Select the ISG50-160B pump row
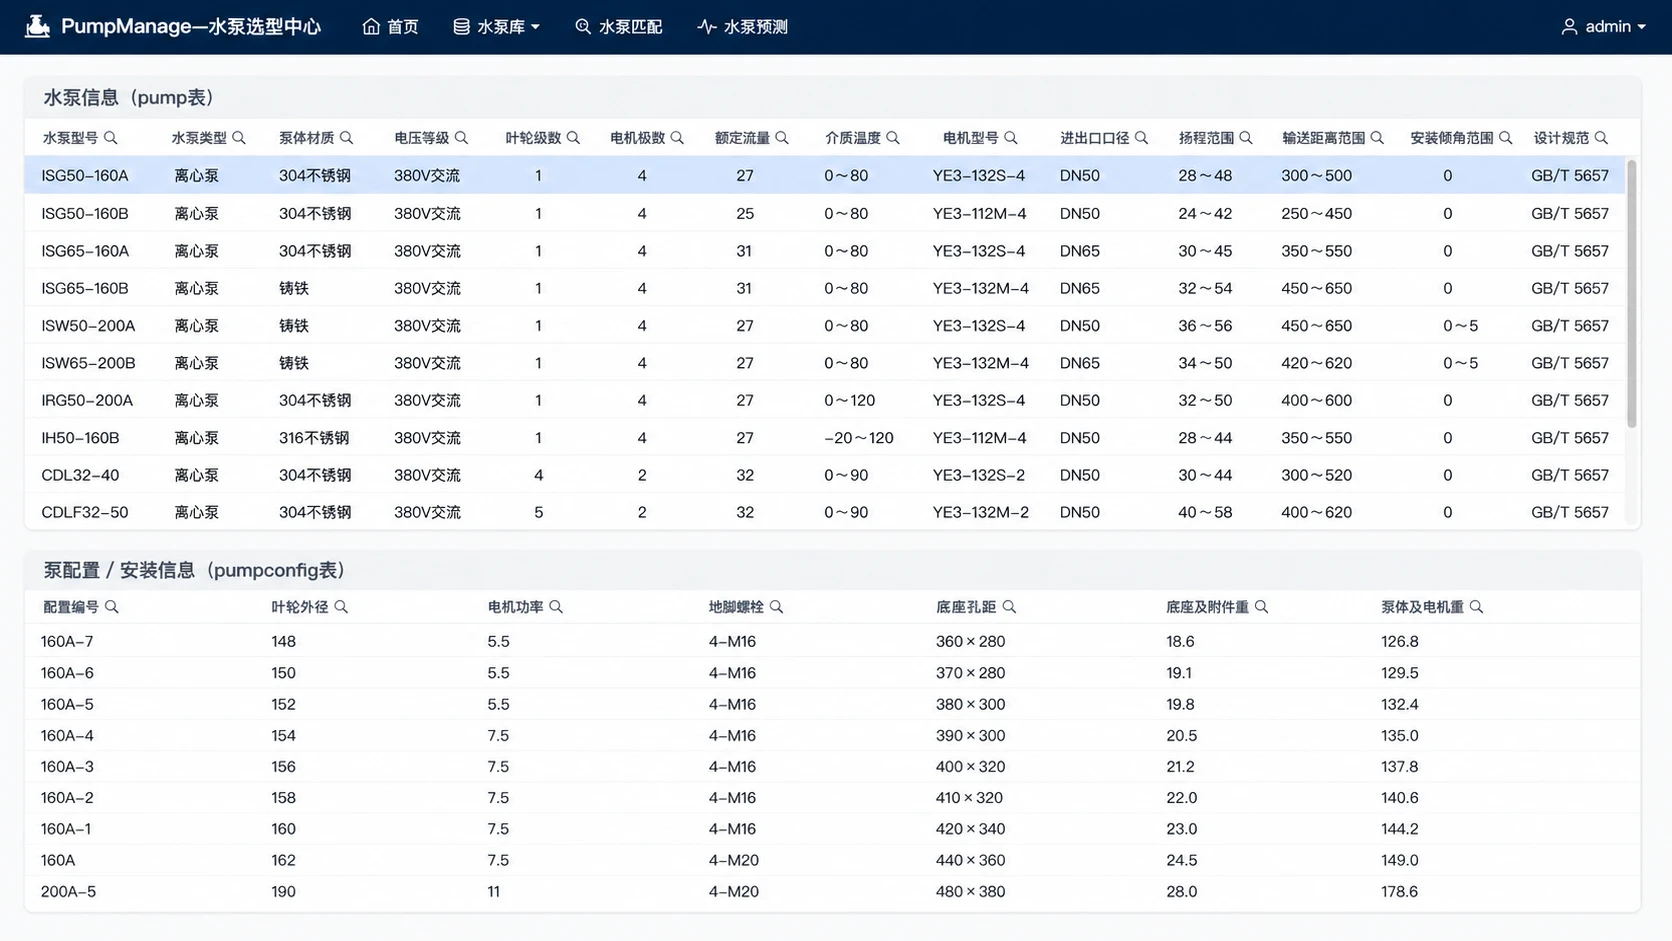Screen dimensions: 1672x941 (825, 213)
